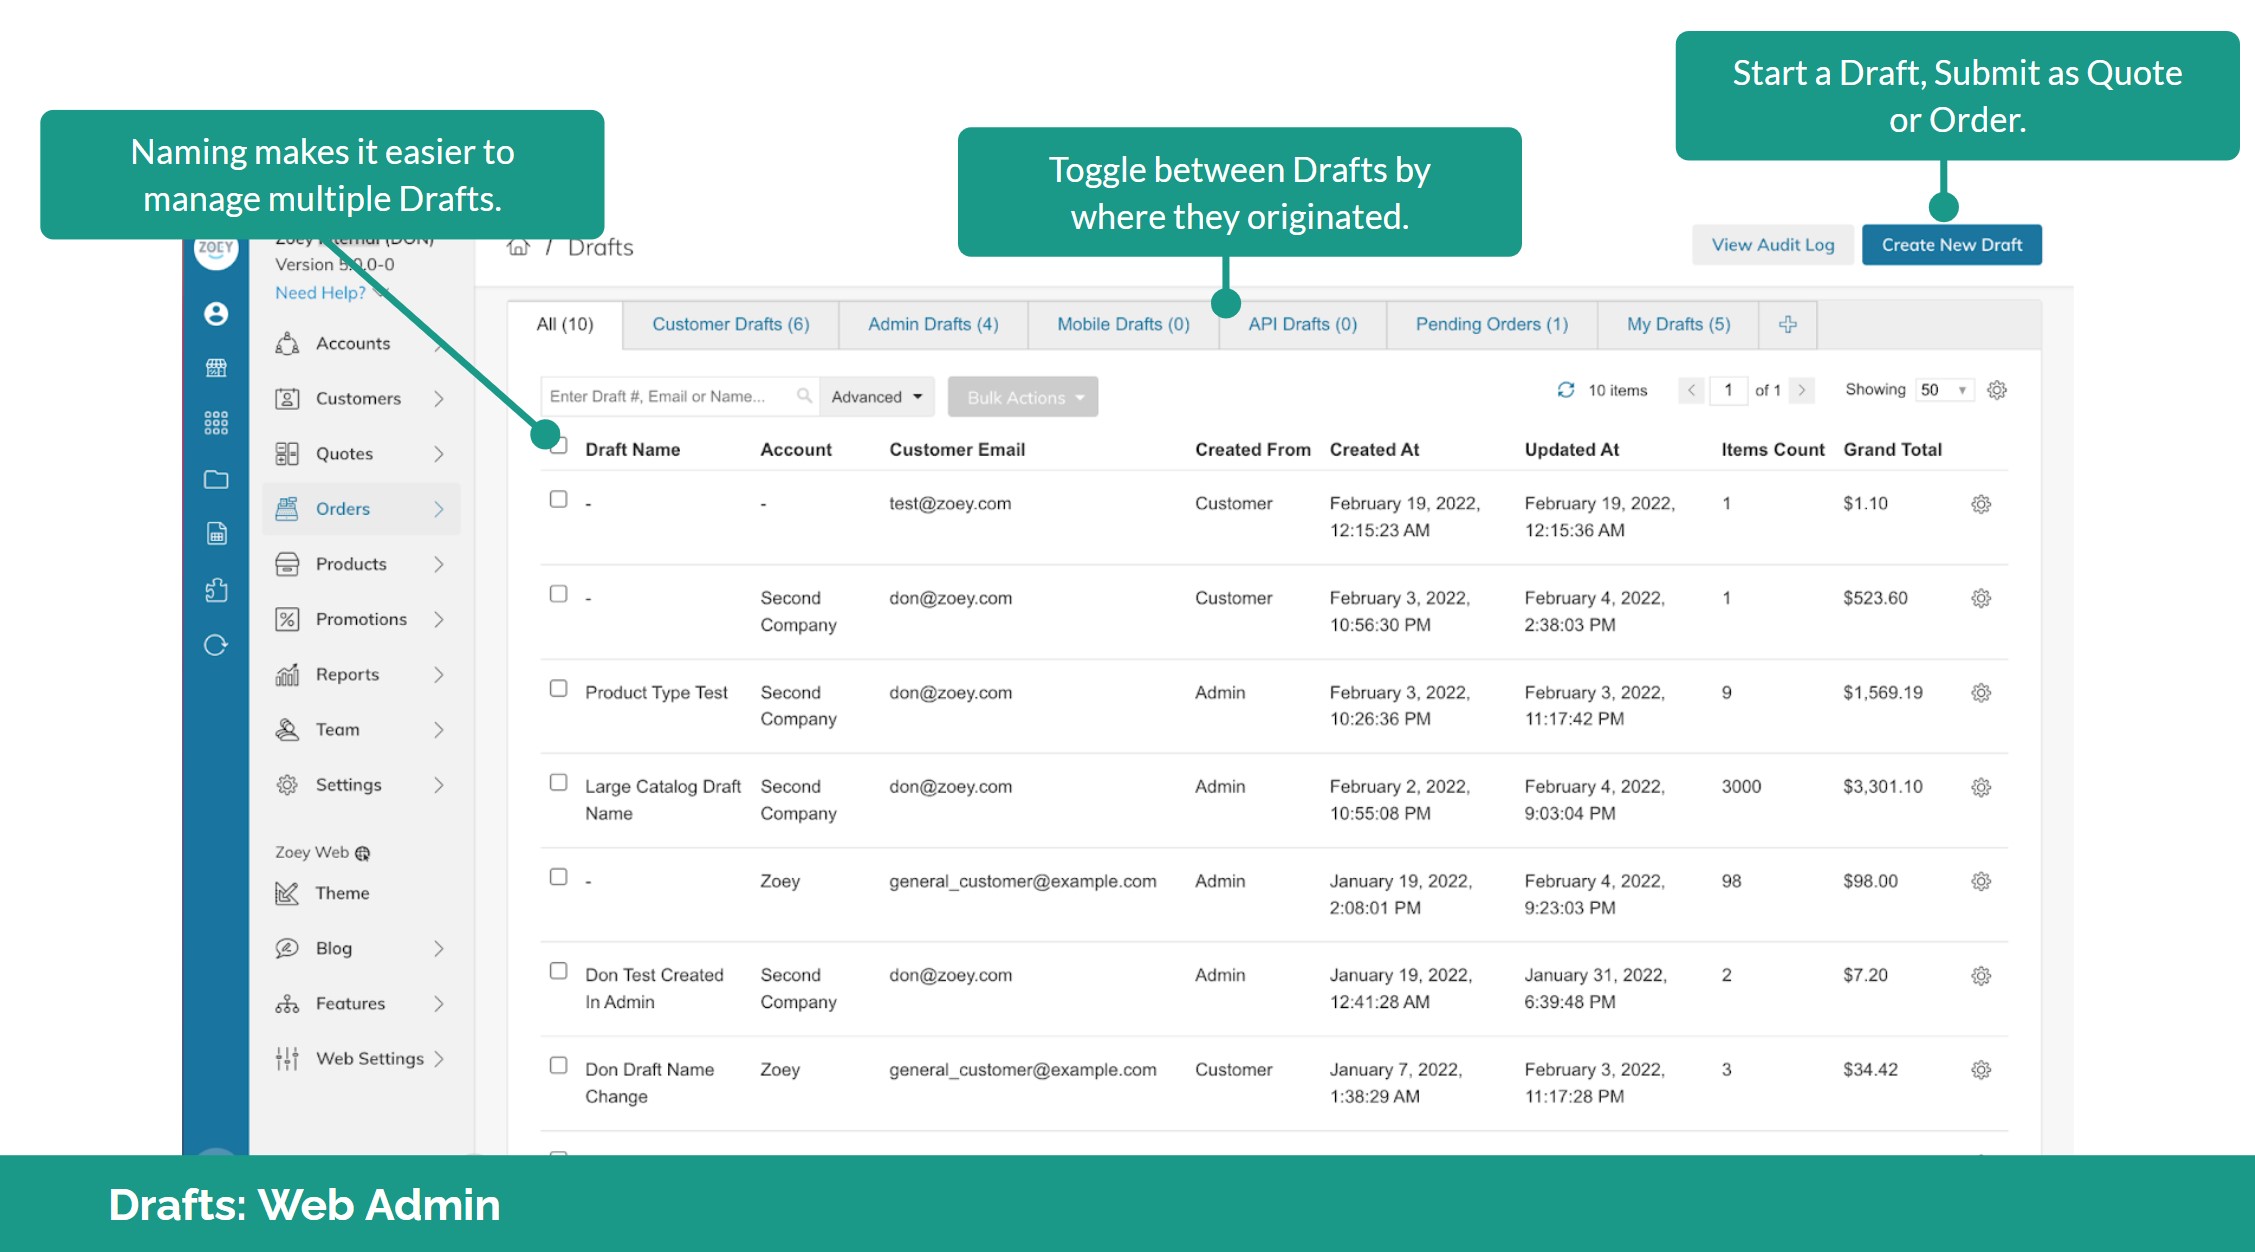Open the Pending Orders (1) tab

1491,324
